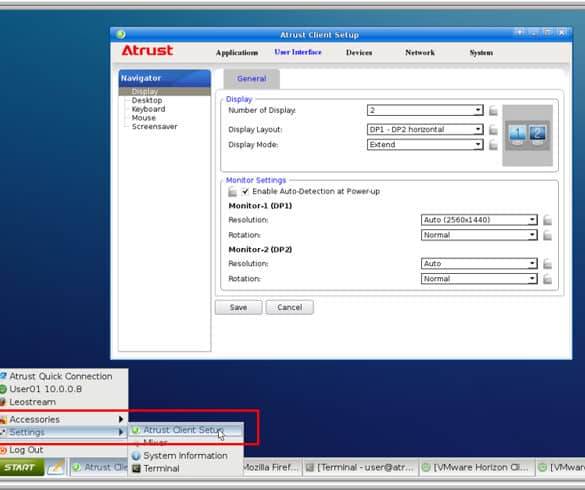
Task: Open Atrust Client Setup from Settings submenu
Action: (x=185, y=430)
